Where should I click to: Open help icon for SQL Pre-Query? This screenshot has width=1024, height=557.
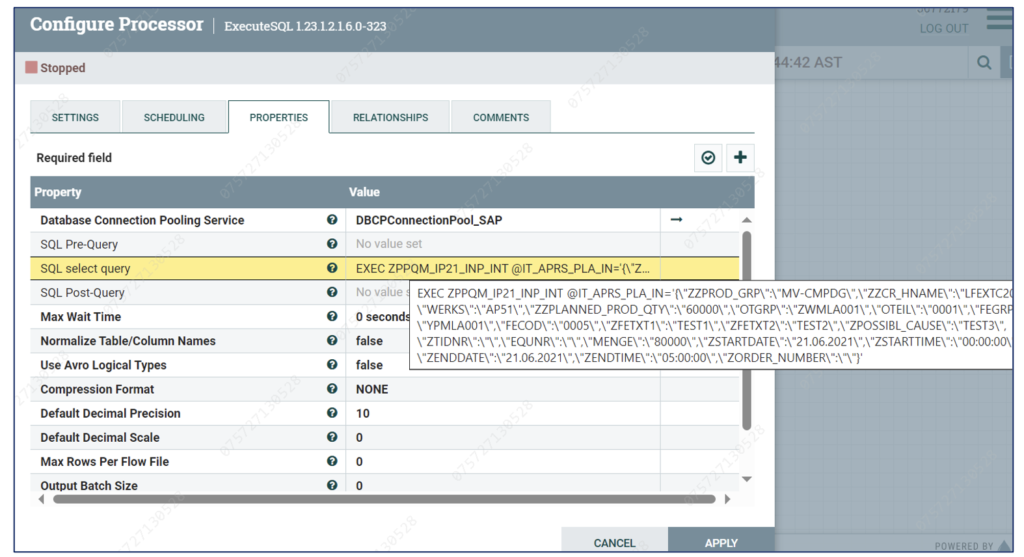click(x=332, y=244)
